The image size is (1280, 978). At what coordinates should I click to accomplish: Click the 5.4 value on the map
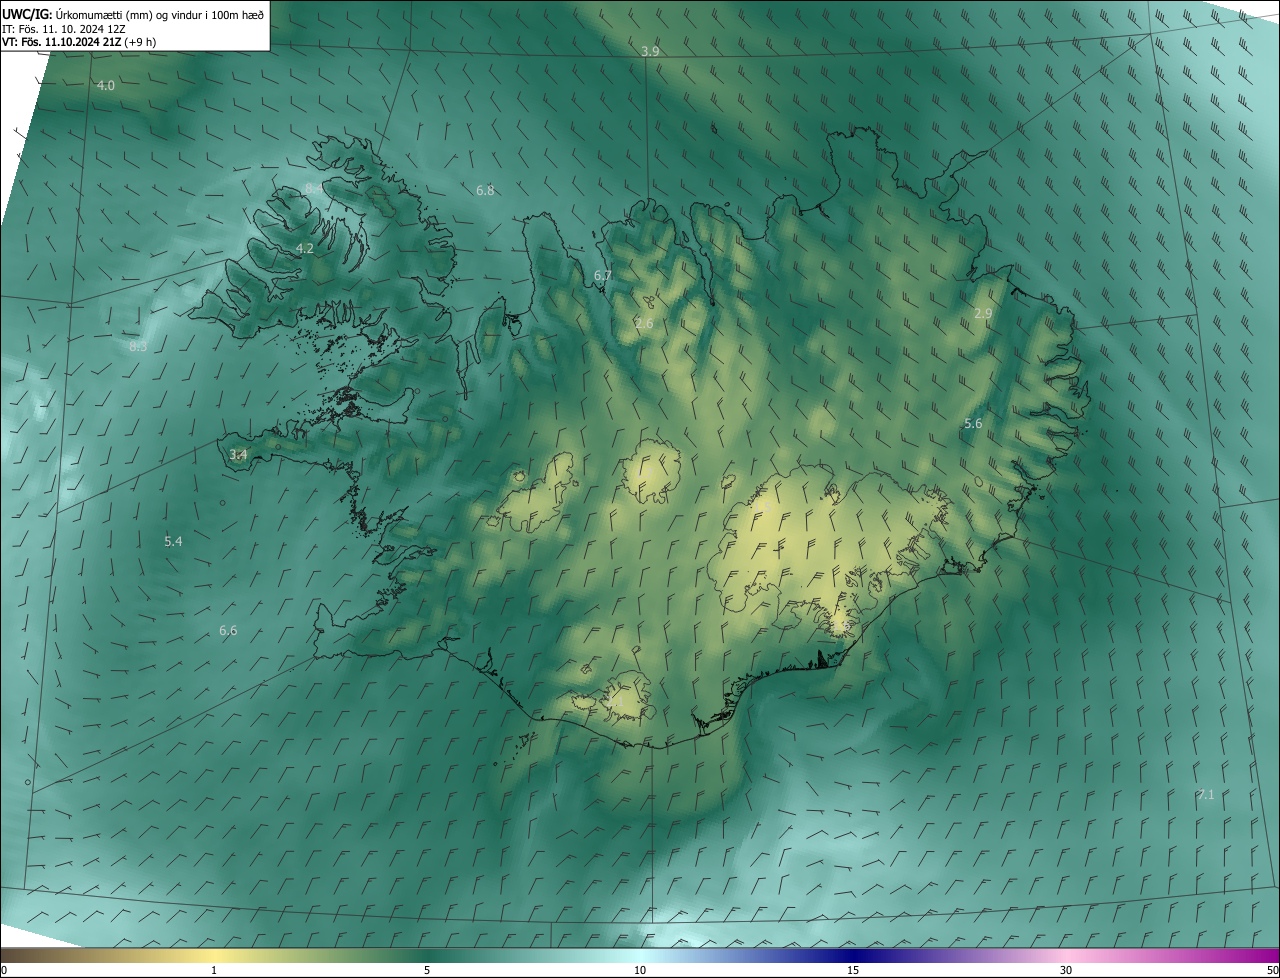pyautogui.click(x=173, y=541)
